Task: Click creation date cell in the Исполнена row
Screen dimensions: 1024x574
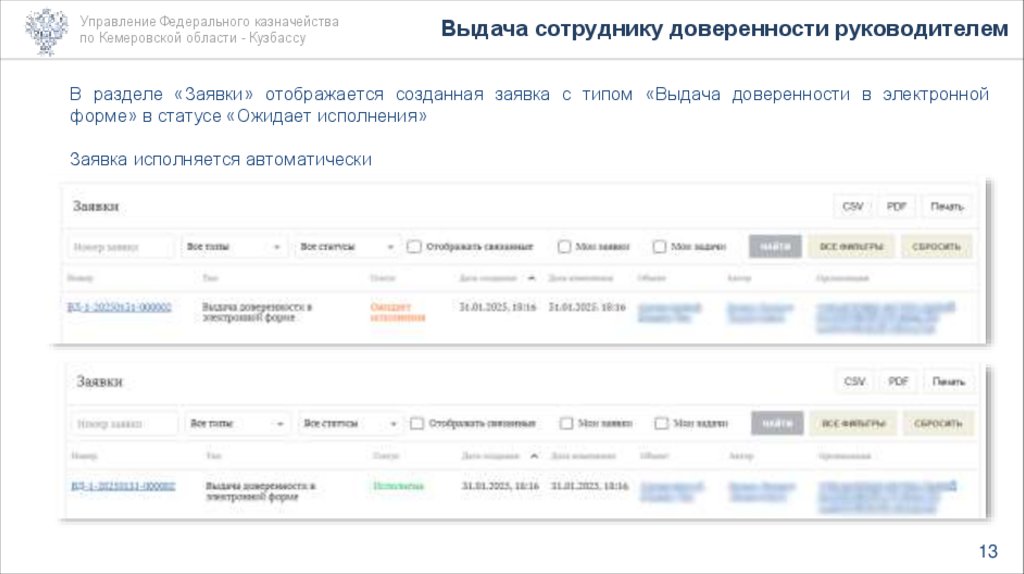Action: [x=500, y=486]
